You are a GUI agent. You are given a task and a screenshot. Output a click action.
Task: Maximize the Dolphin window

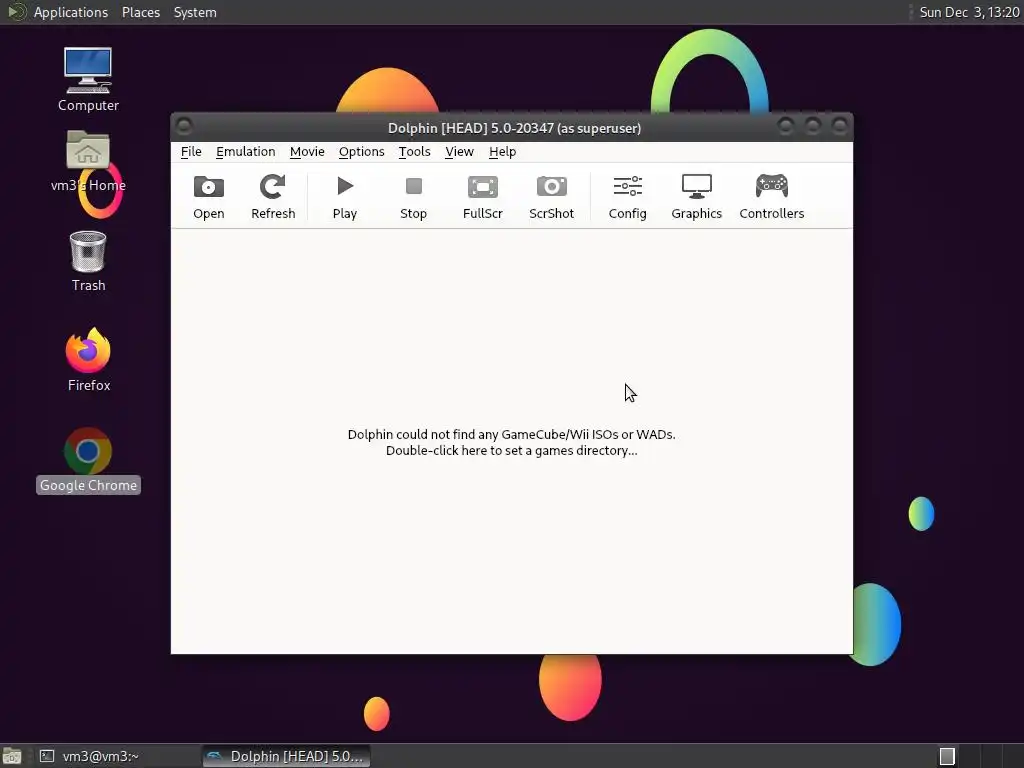pyautogui.click(x=812, y=125)
